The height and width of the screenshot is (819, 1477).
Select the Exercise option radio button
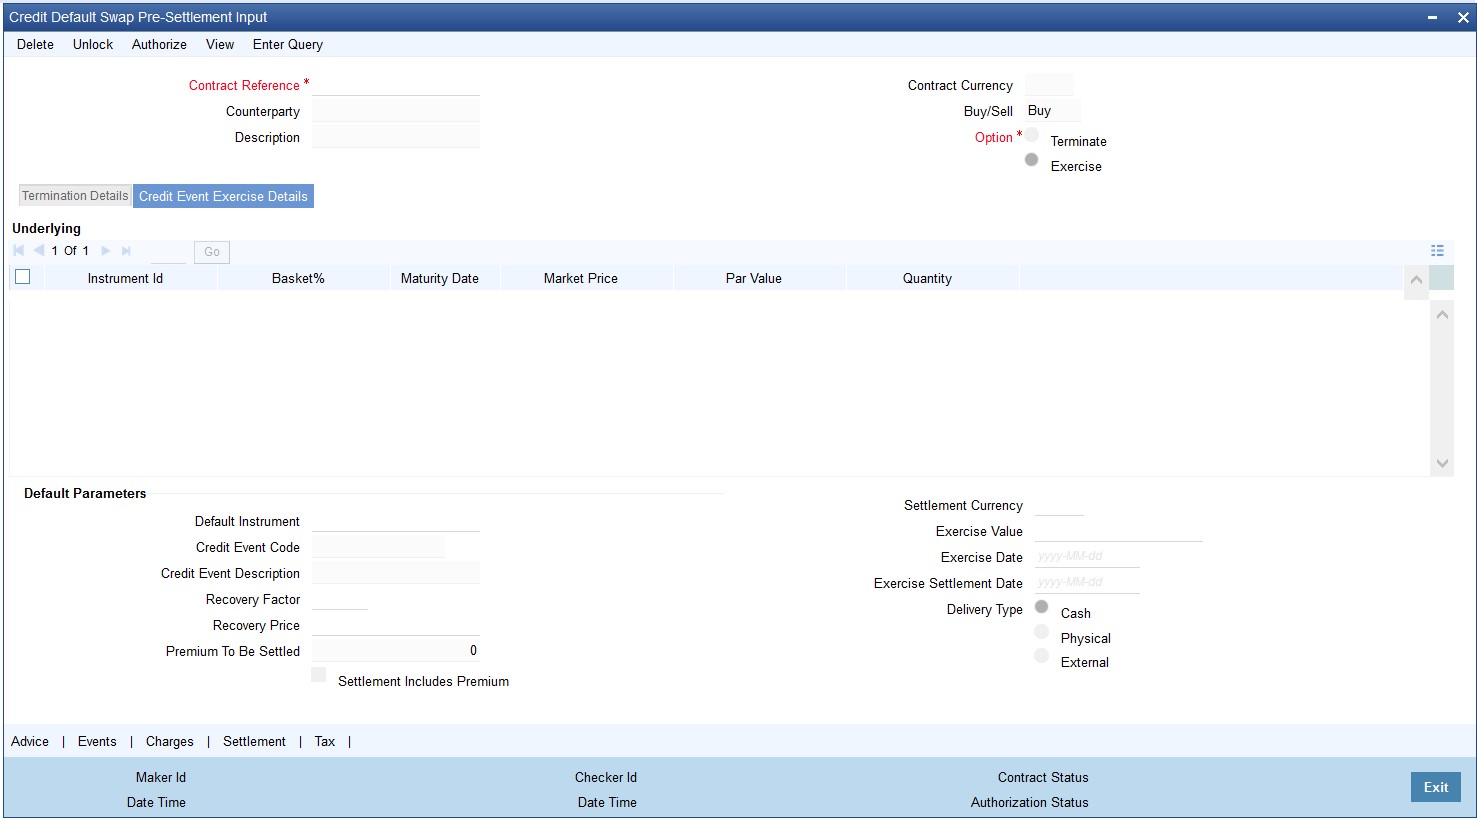[1032, 160]
